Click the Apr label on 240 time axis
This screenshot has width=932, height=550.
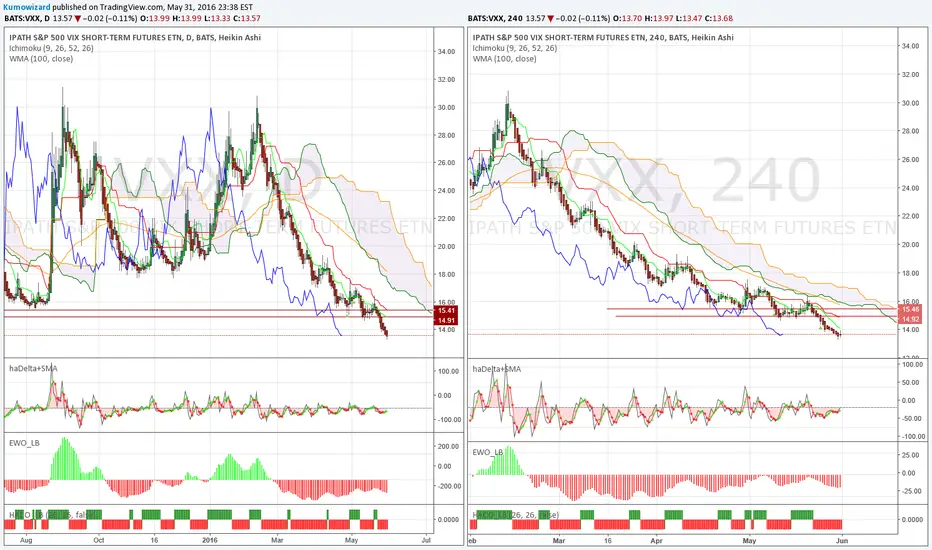(x=656, y=541)
